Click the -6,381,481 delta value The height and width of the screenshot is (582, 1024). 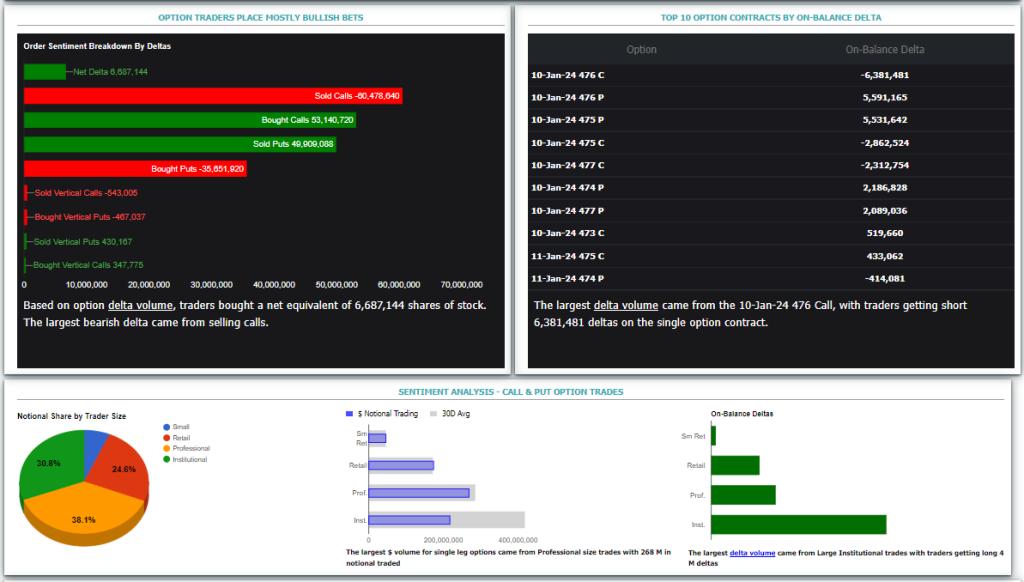(885, 75)
